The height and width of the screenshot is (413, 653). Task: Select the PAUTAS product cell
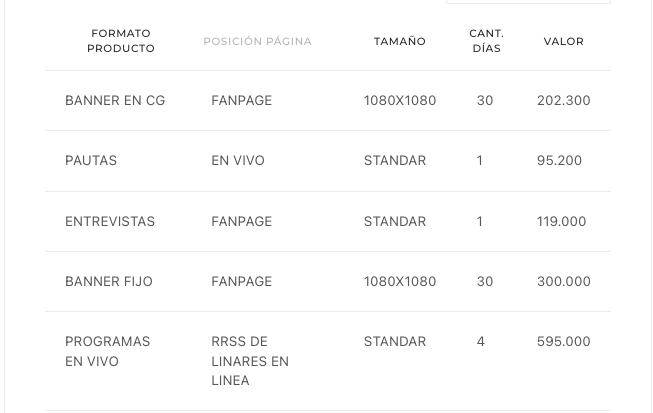point(91,160)
